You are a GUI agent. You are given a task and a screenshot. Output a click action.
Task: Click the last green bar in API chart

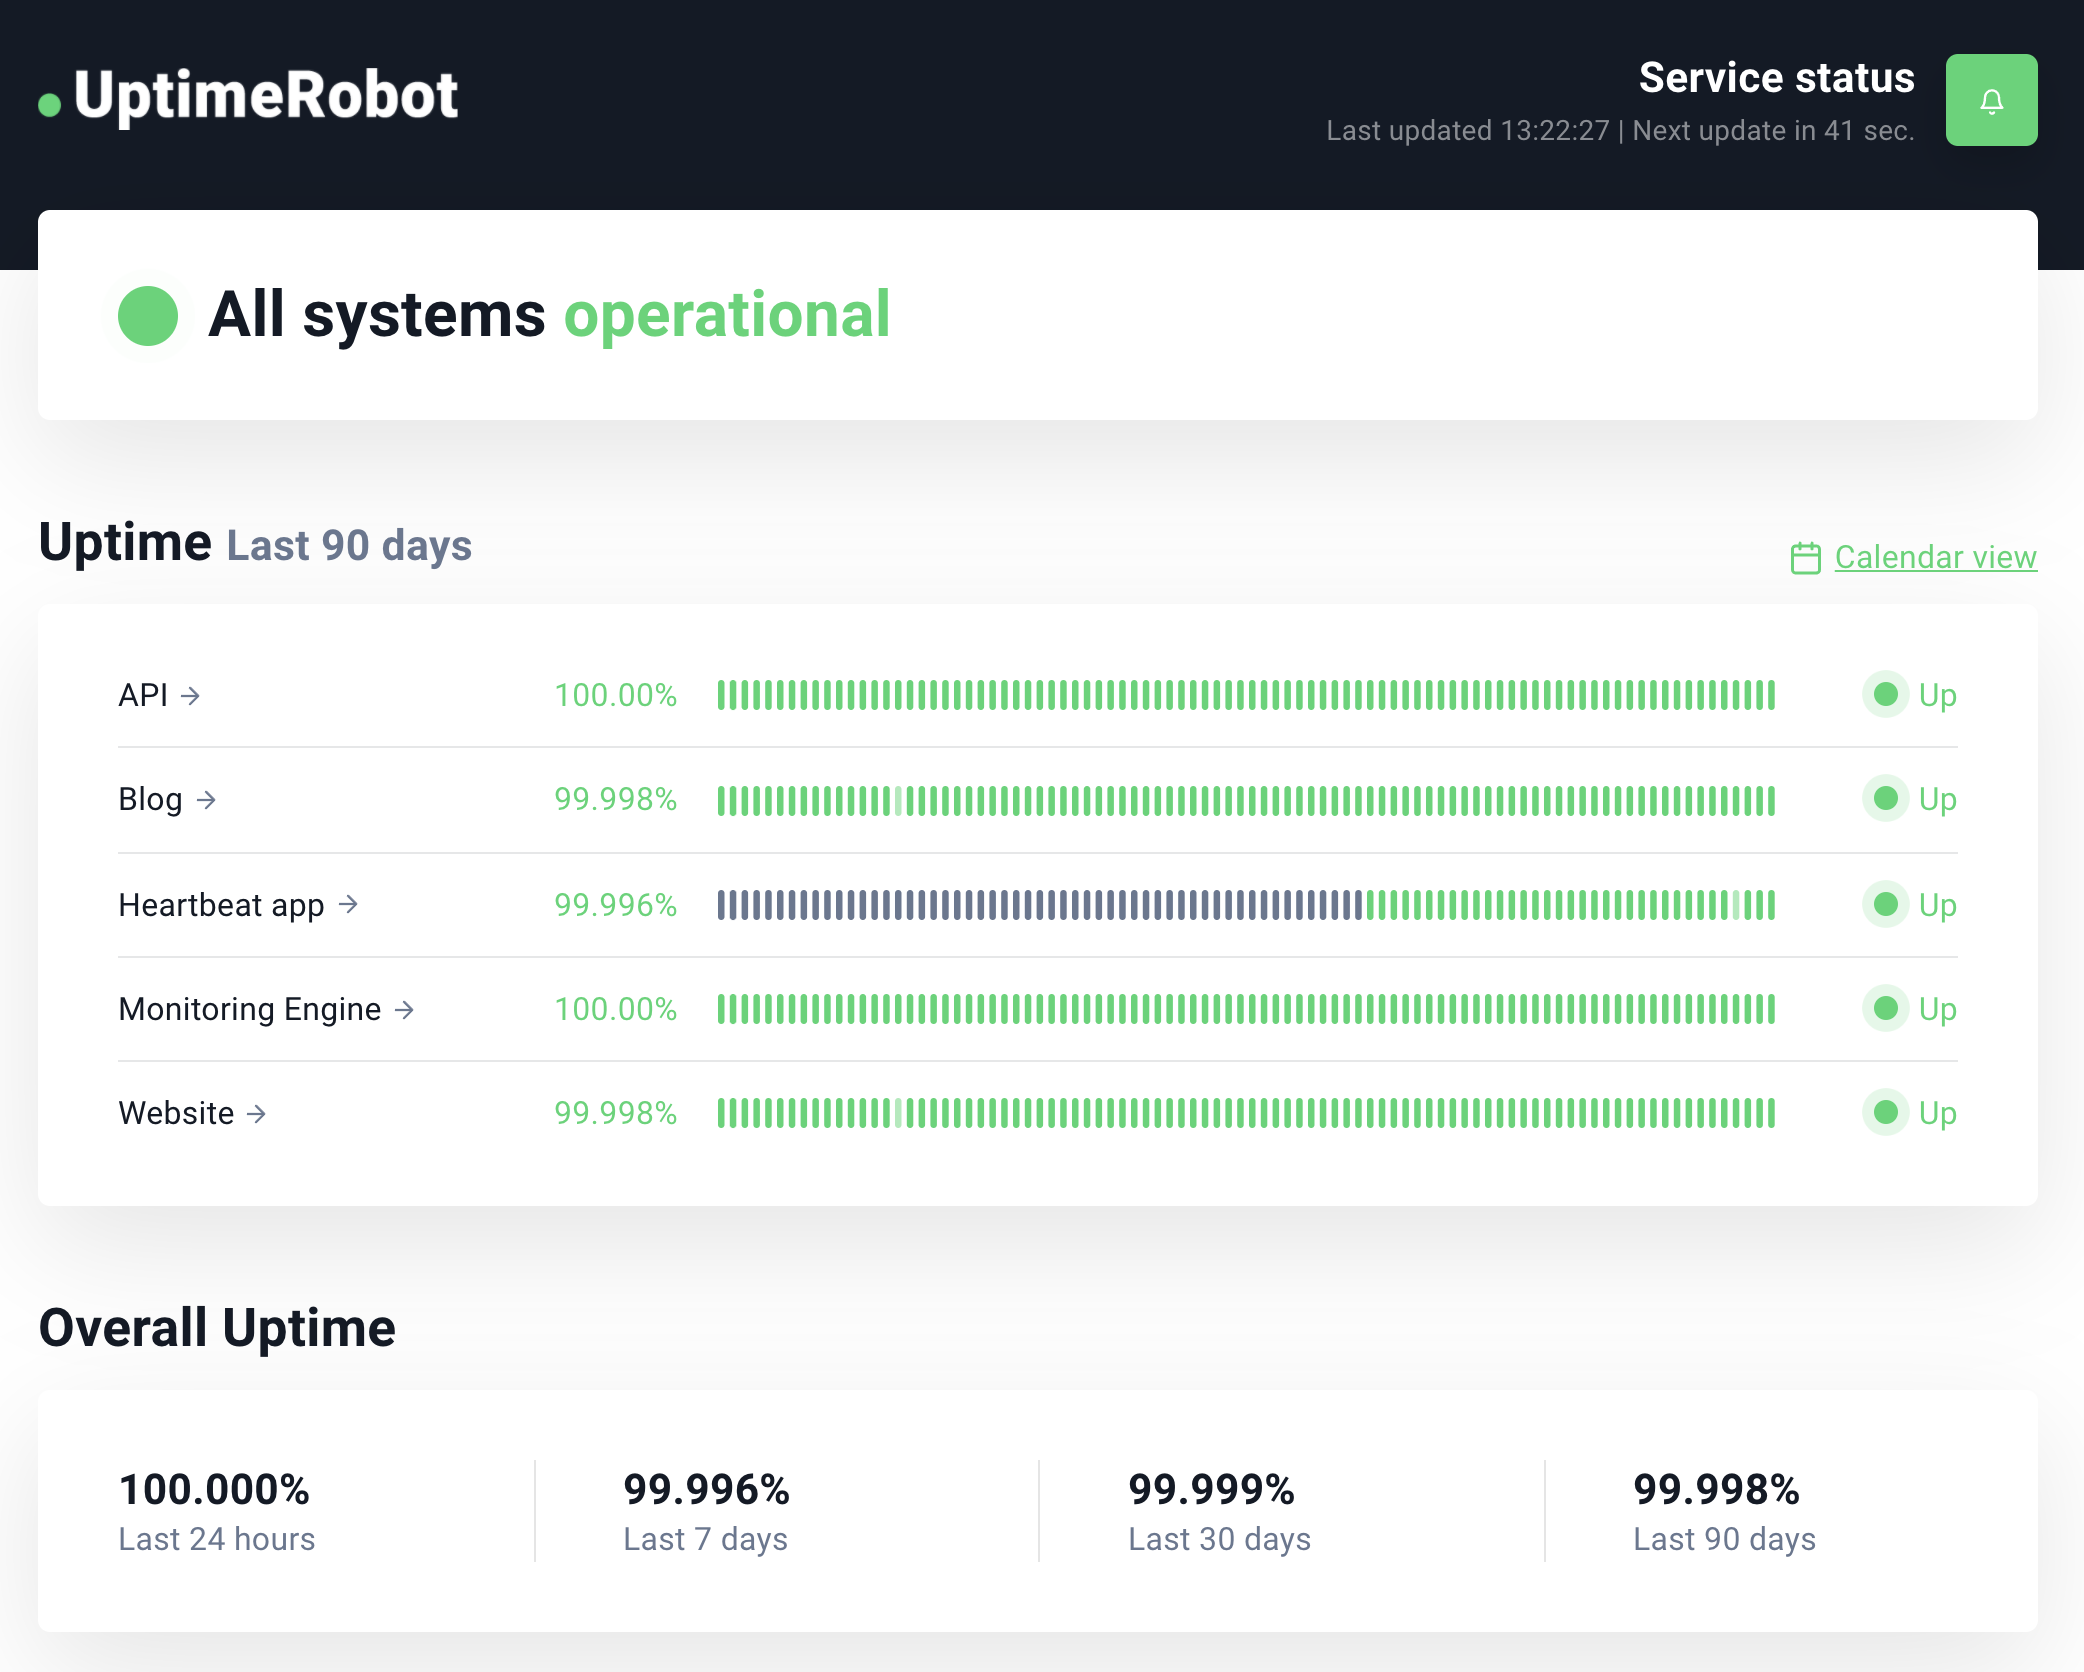[1771, 695]
